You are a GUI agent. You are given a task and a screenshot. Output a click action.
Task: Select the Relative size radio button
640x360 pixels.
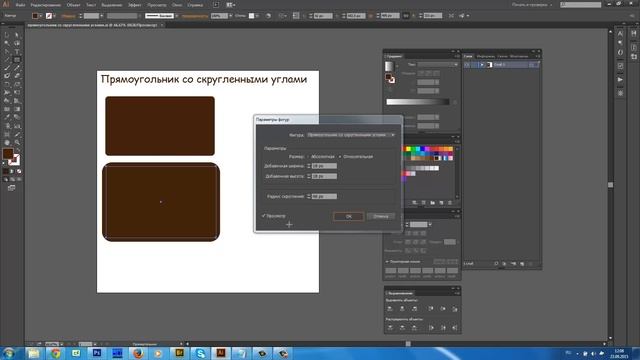pos(340,157)
